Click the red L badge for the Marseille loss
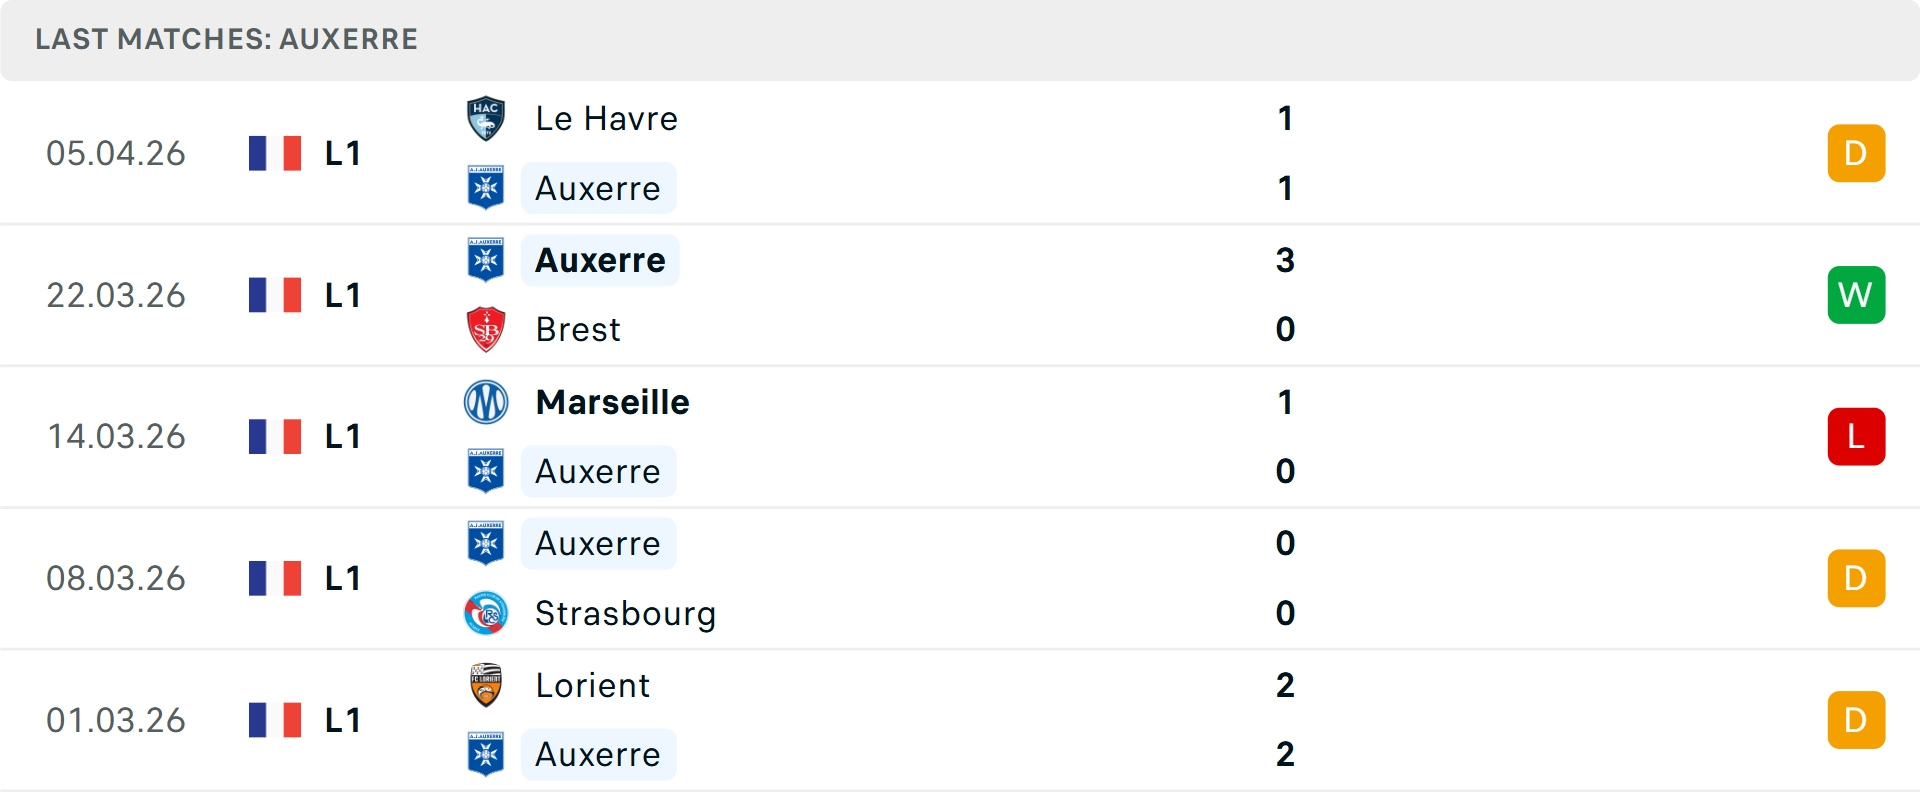The image size is (1920, 792). [x=1856, y=436]
